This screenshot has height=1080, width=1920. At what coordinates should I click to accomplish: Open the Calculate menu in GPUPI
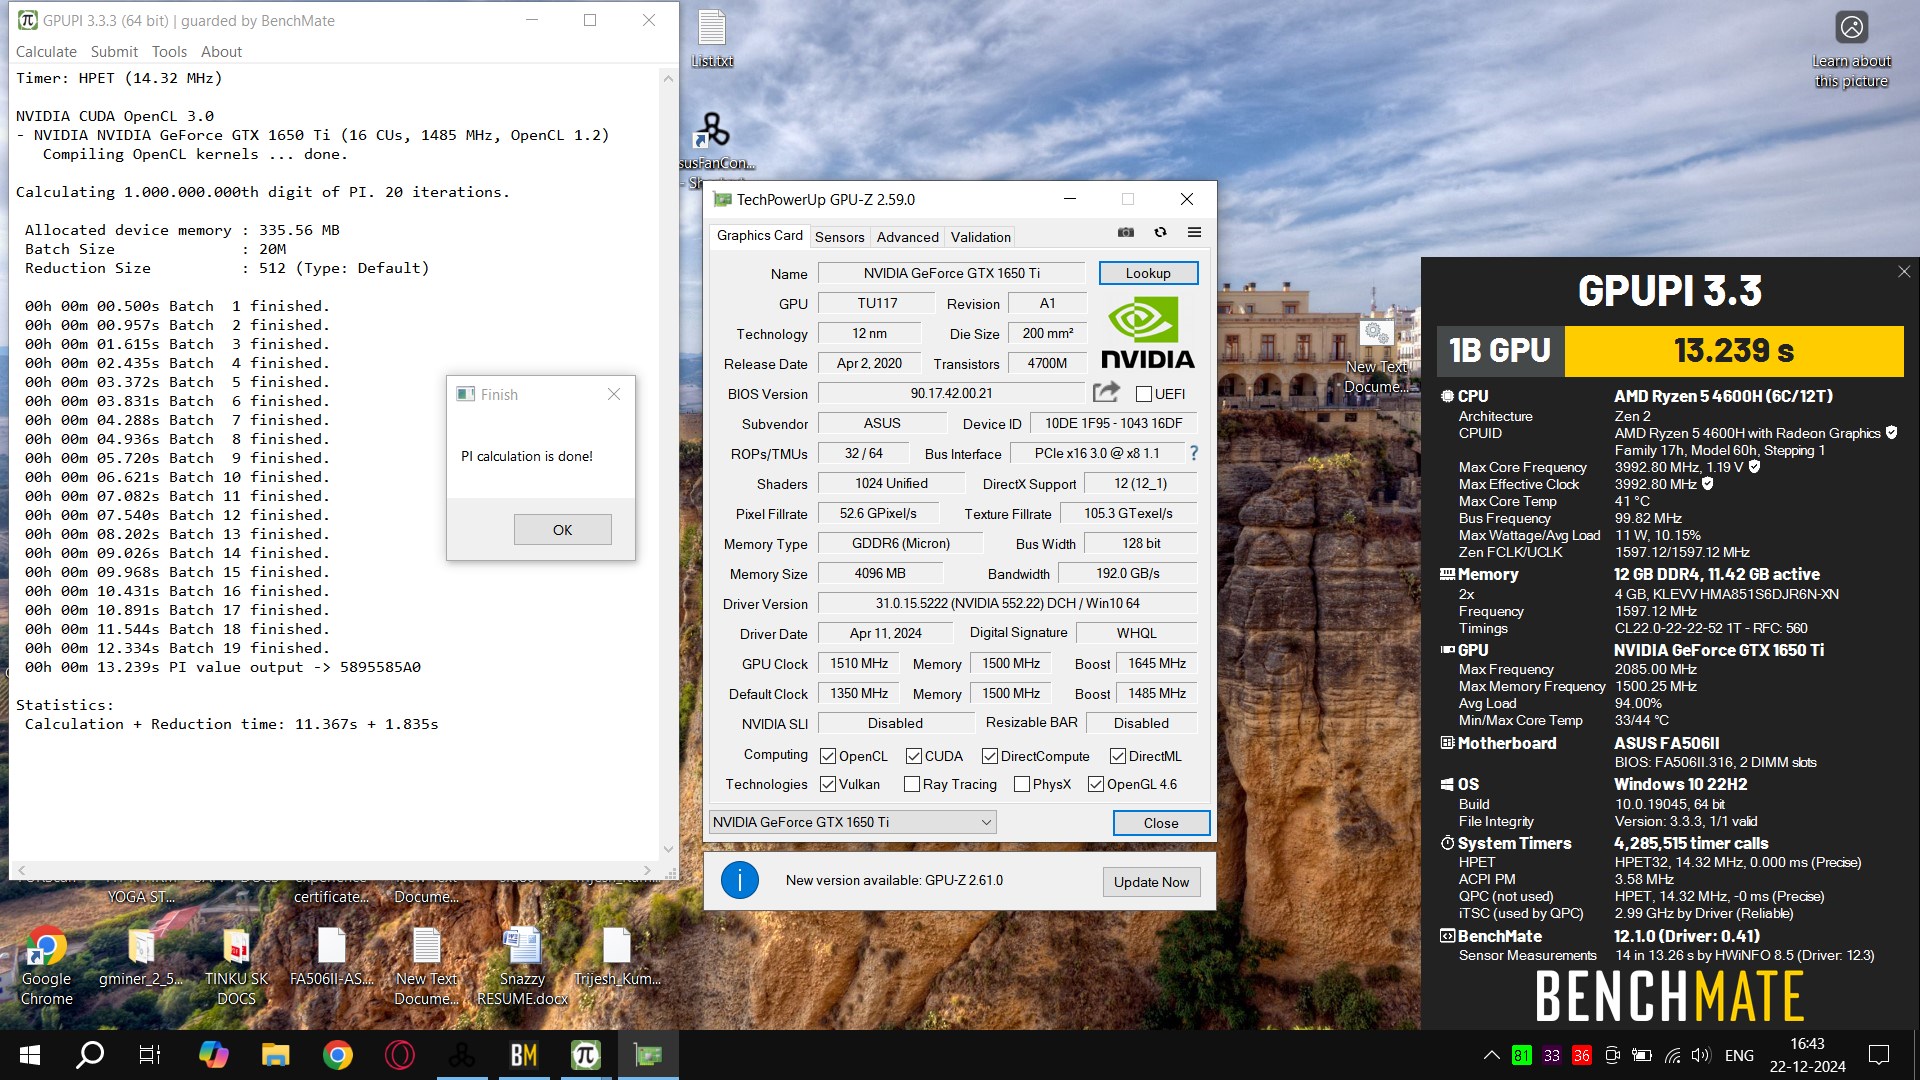coord(46,52)
